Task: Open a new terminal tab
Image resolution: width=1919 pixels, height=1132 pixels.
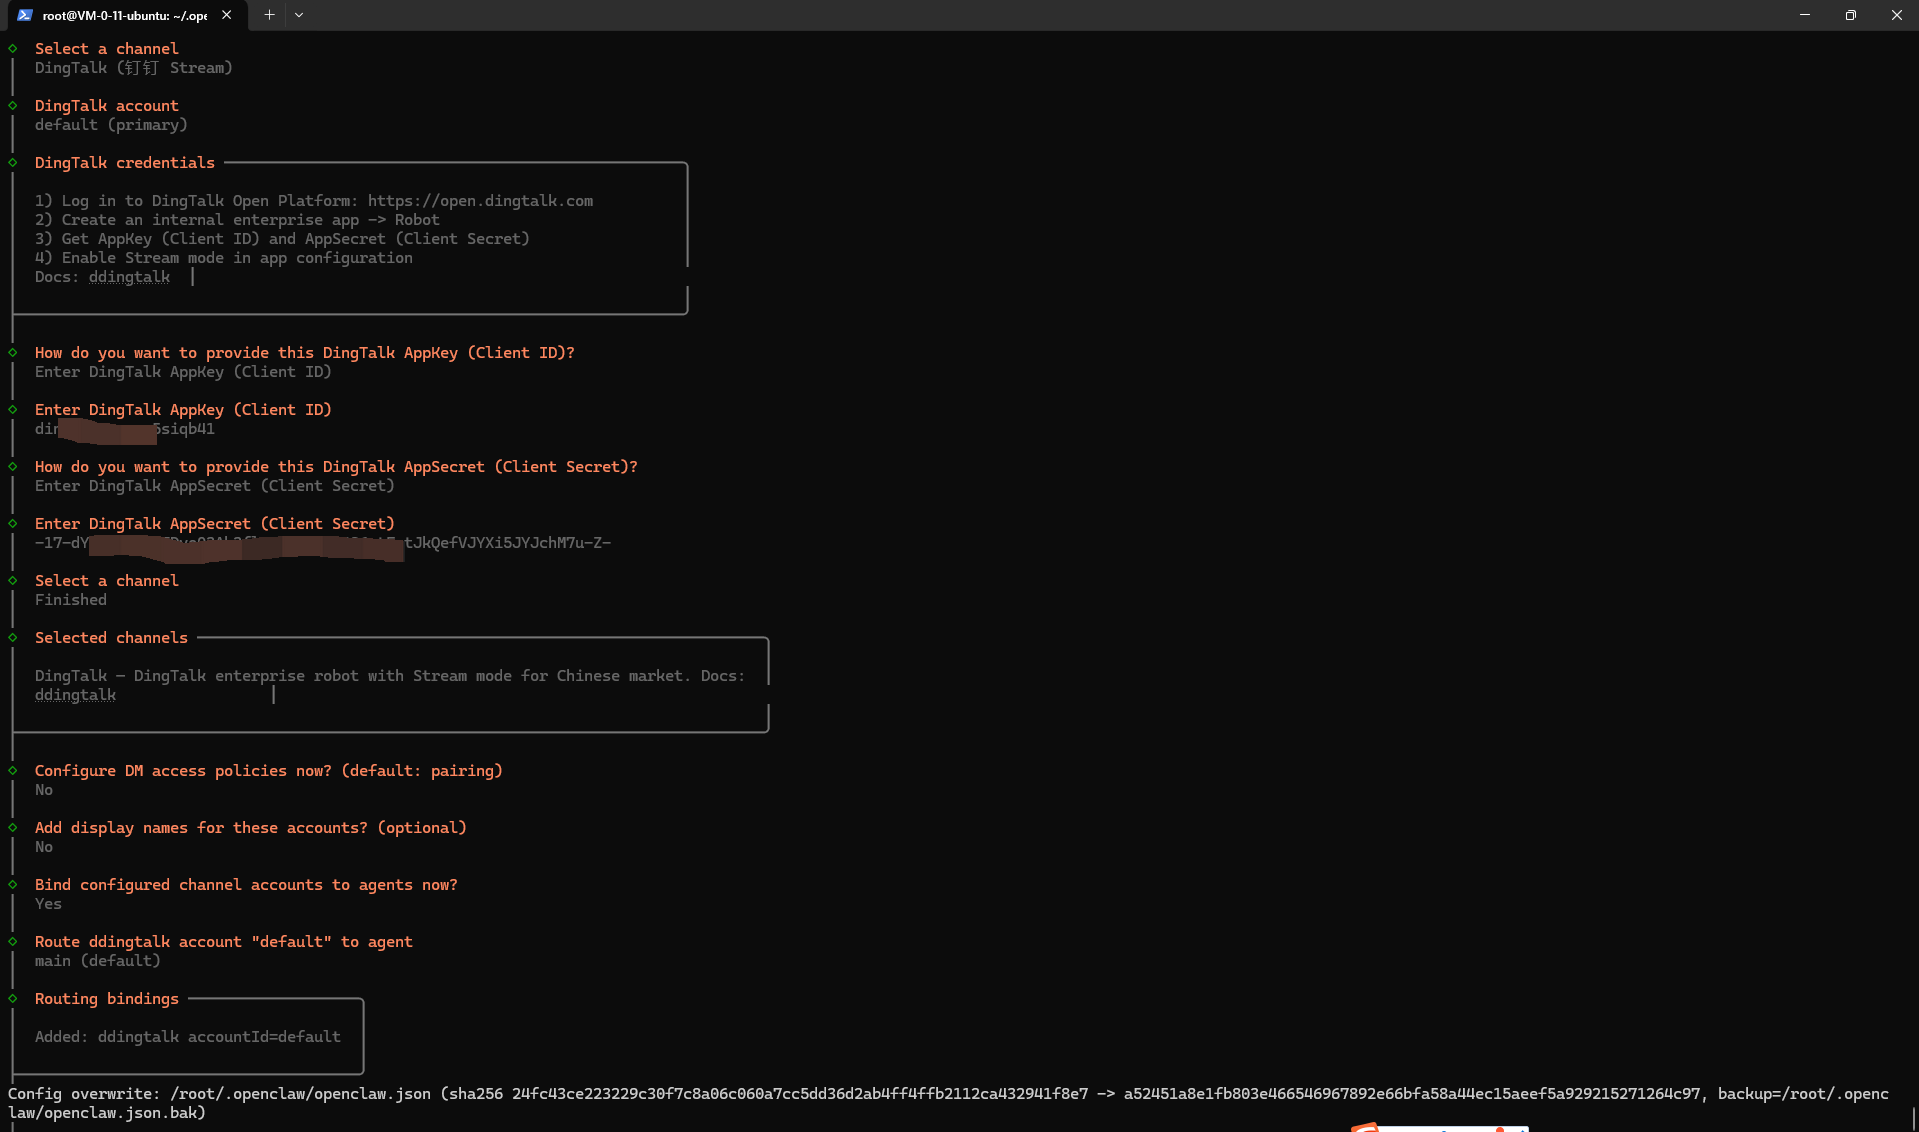Action: (269, 15)
